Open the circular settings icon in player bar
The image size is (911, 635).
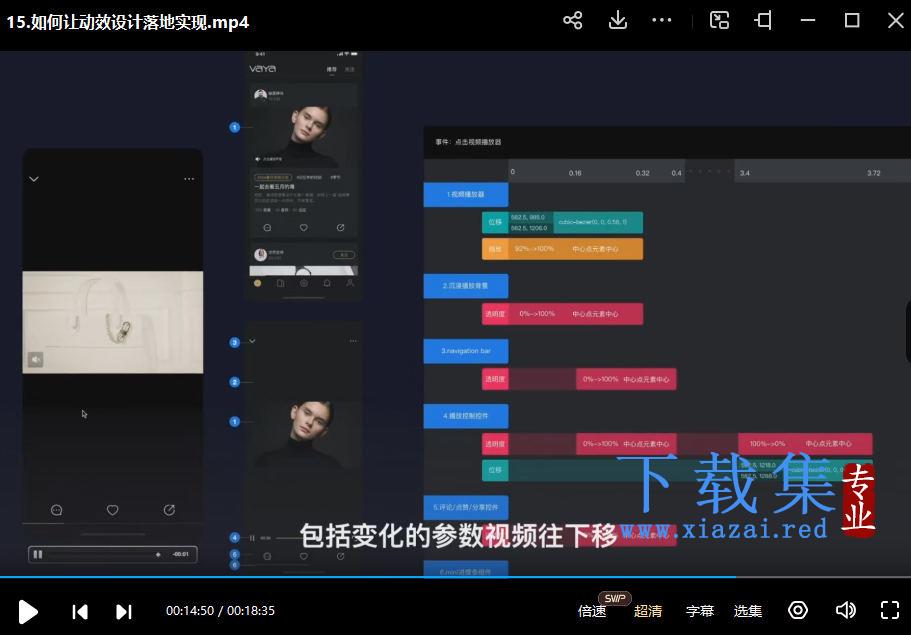click(x=798, y=611)
